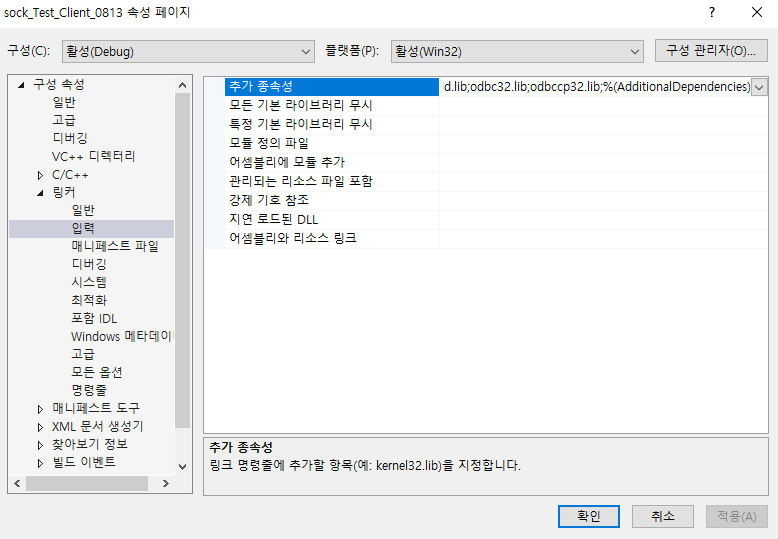The width and height of the screenshot is (778, 539).
Task: Click the 구성 관리자(O)... button
Action: (x=711, y=51)
